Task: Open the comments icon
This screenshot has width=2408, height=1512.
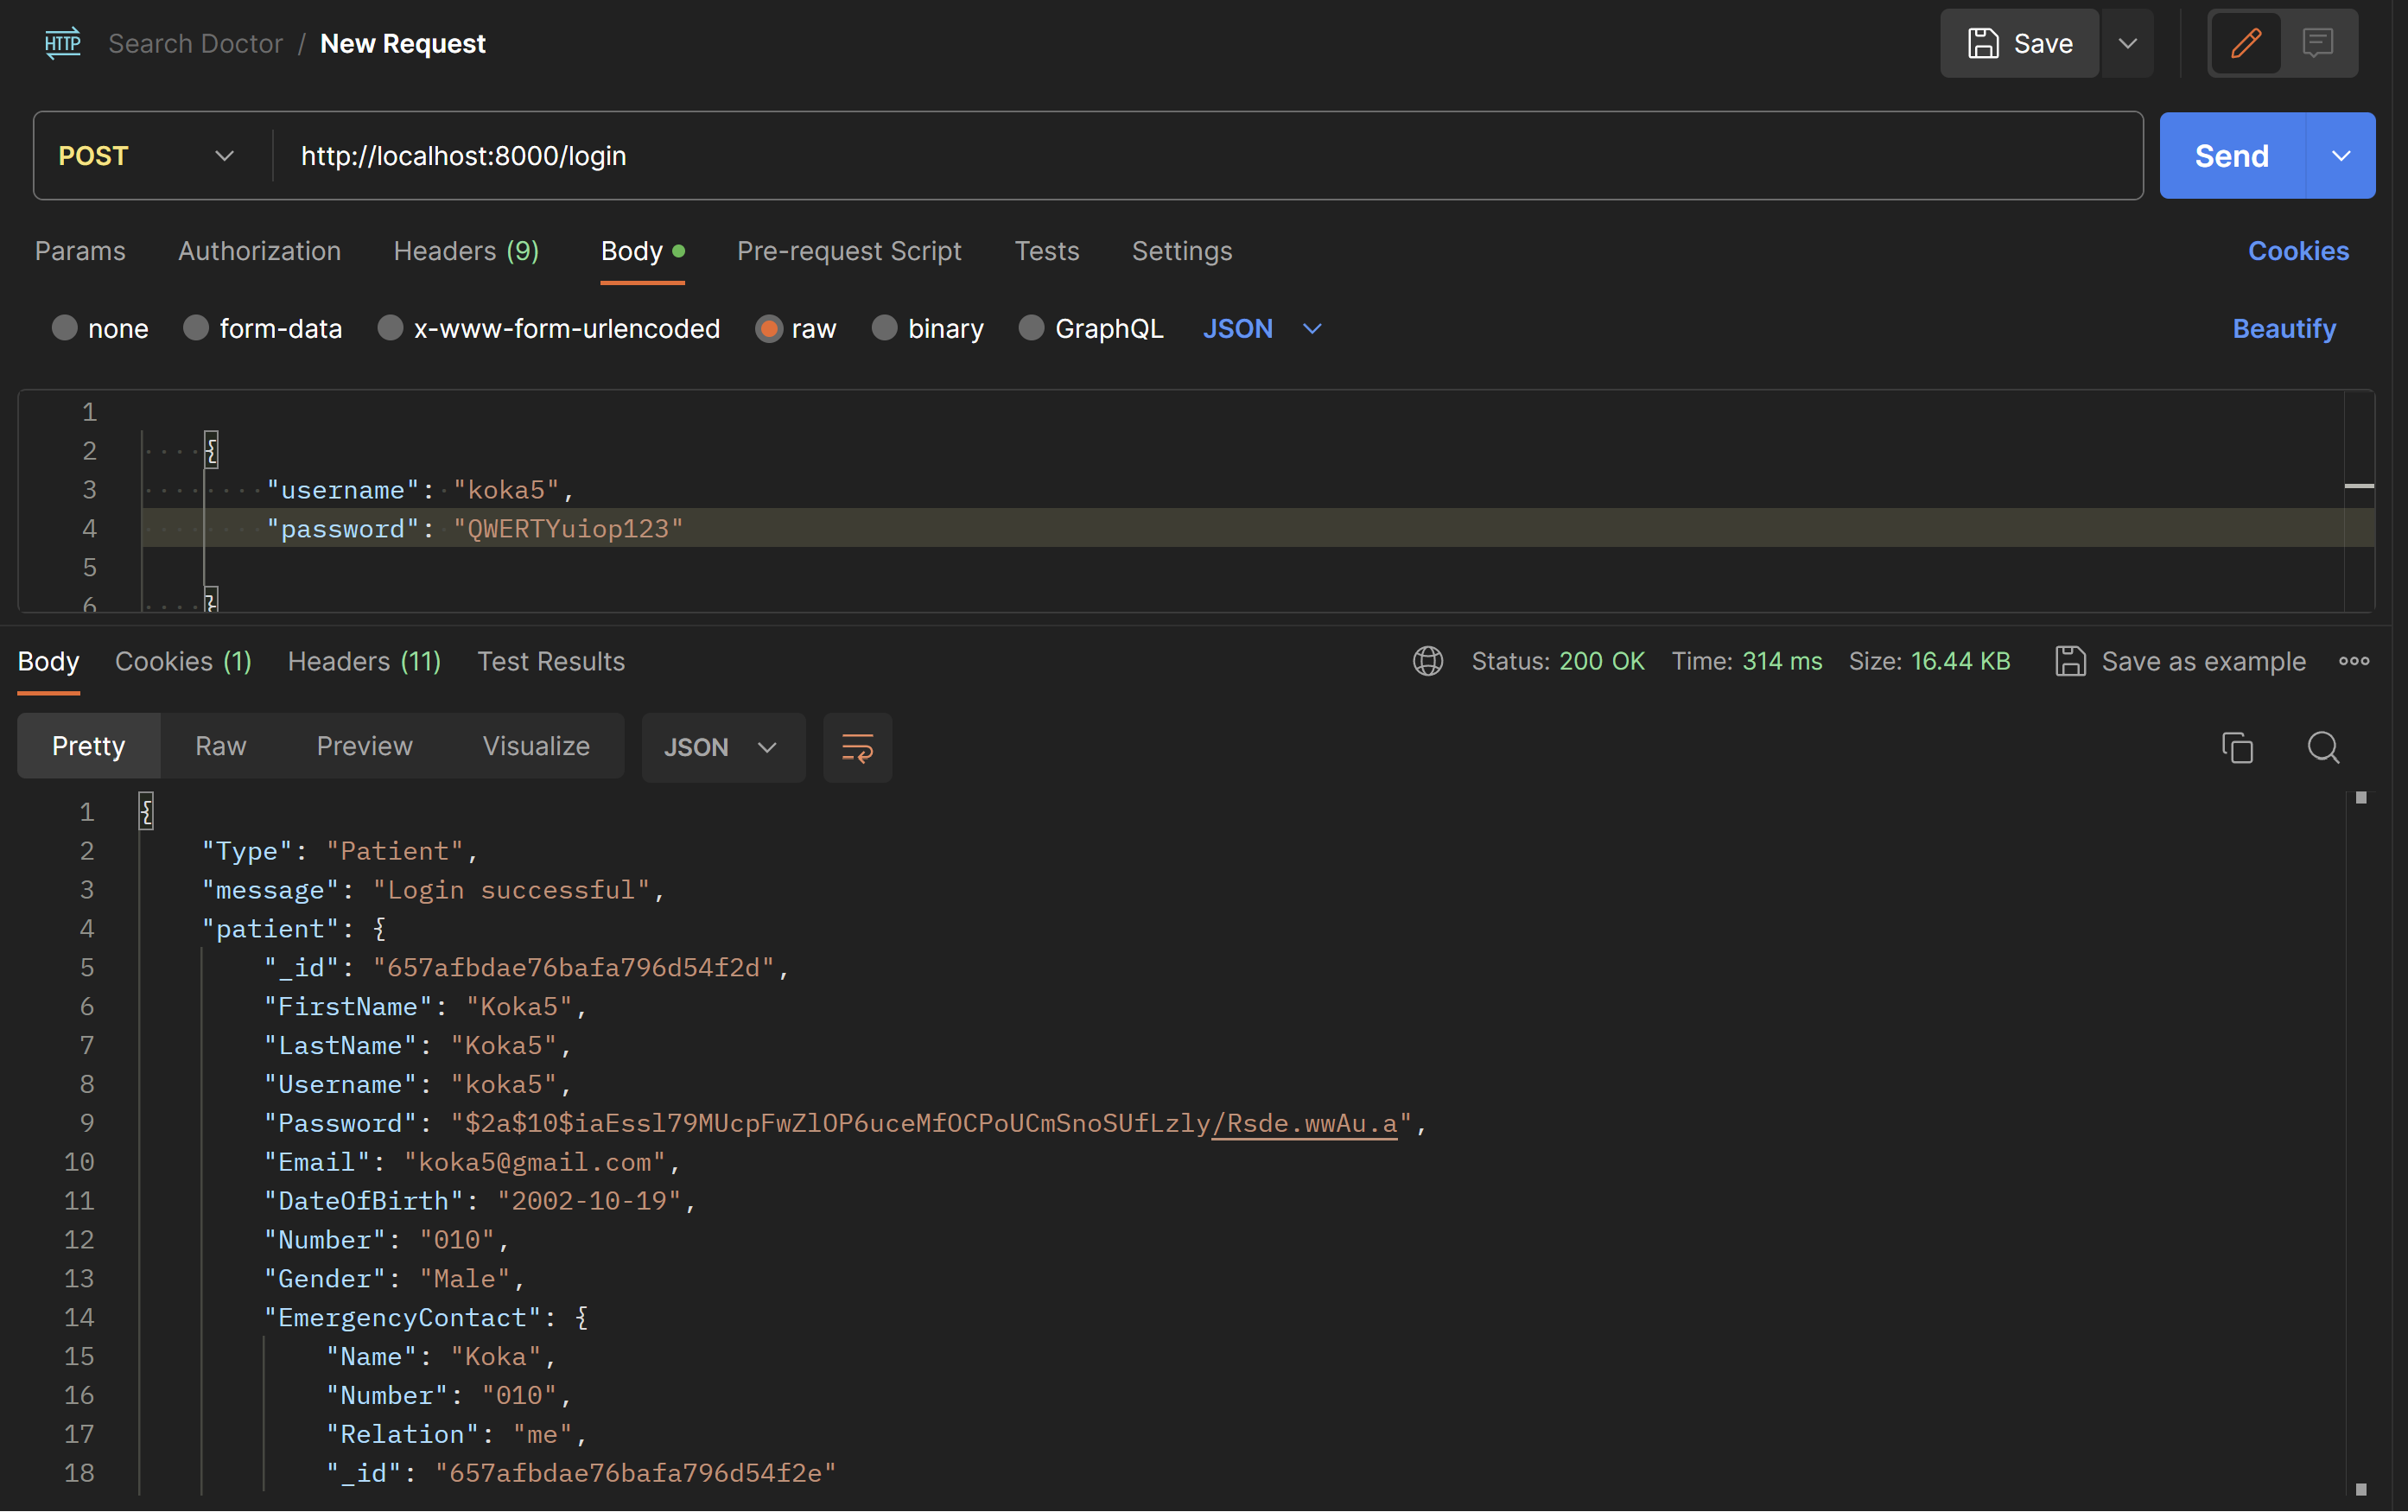Action: pyautogui.click(x=2317, y=43)
